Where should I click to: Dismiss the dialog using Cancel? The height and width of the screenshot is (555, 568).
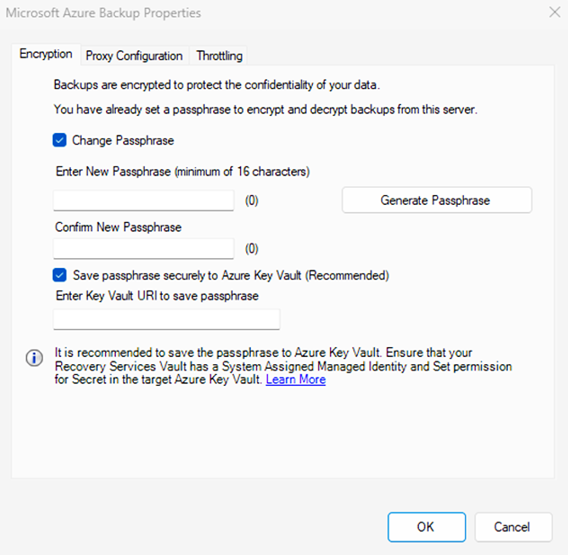[513, 527]
